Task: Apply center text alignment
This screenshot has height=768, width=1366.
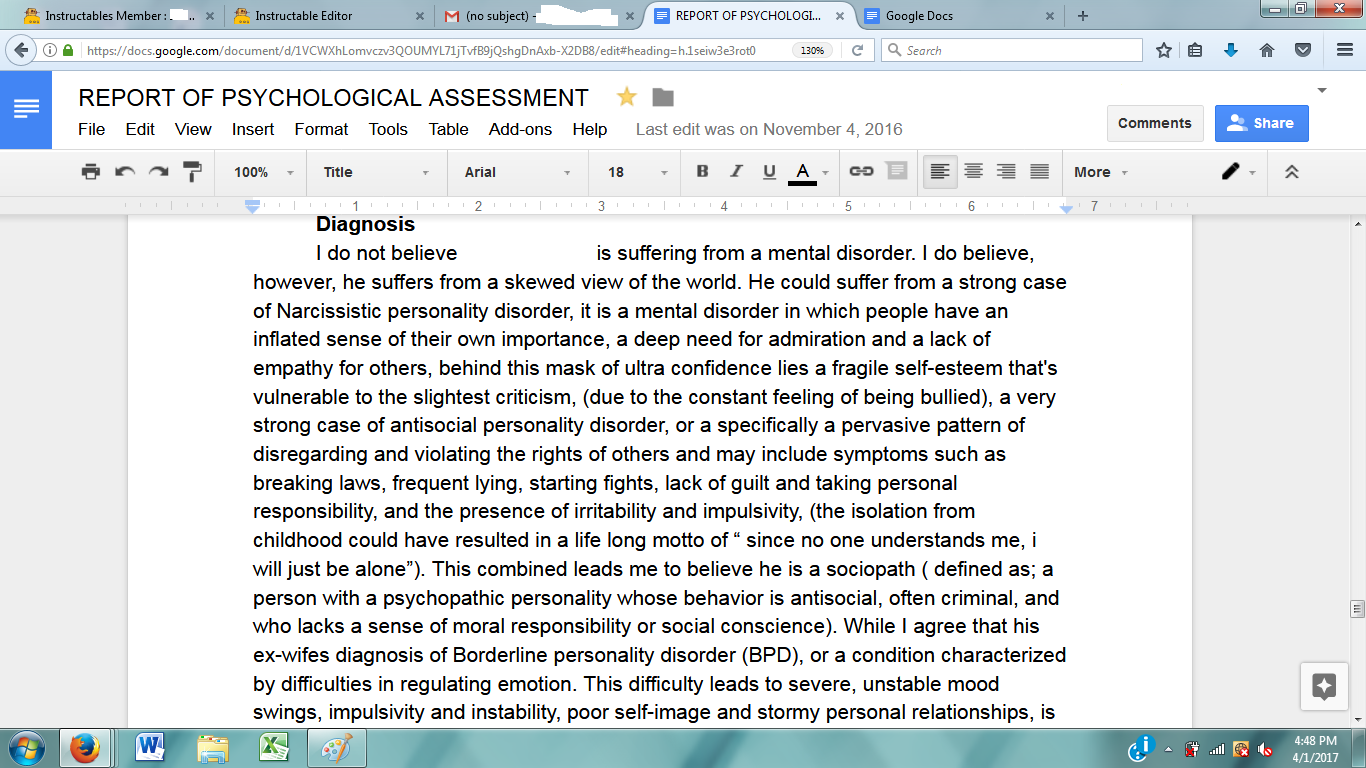Action: (972, 171)
